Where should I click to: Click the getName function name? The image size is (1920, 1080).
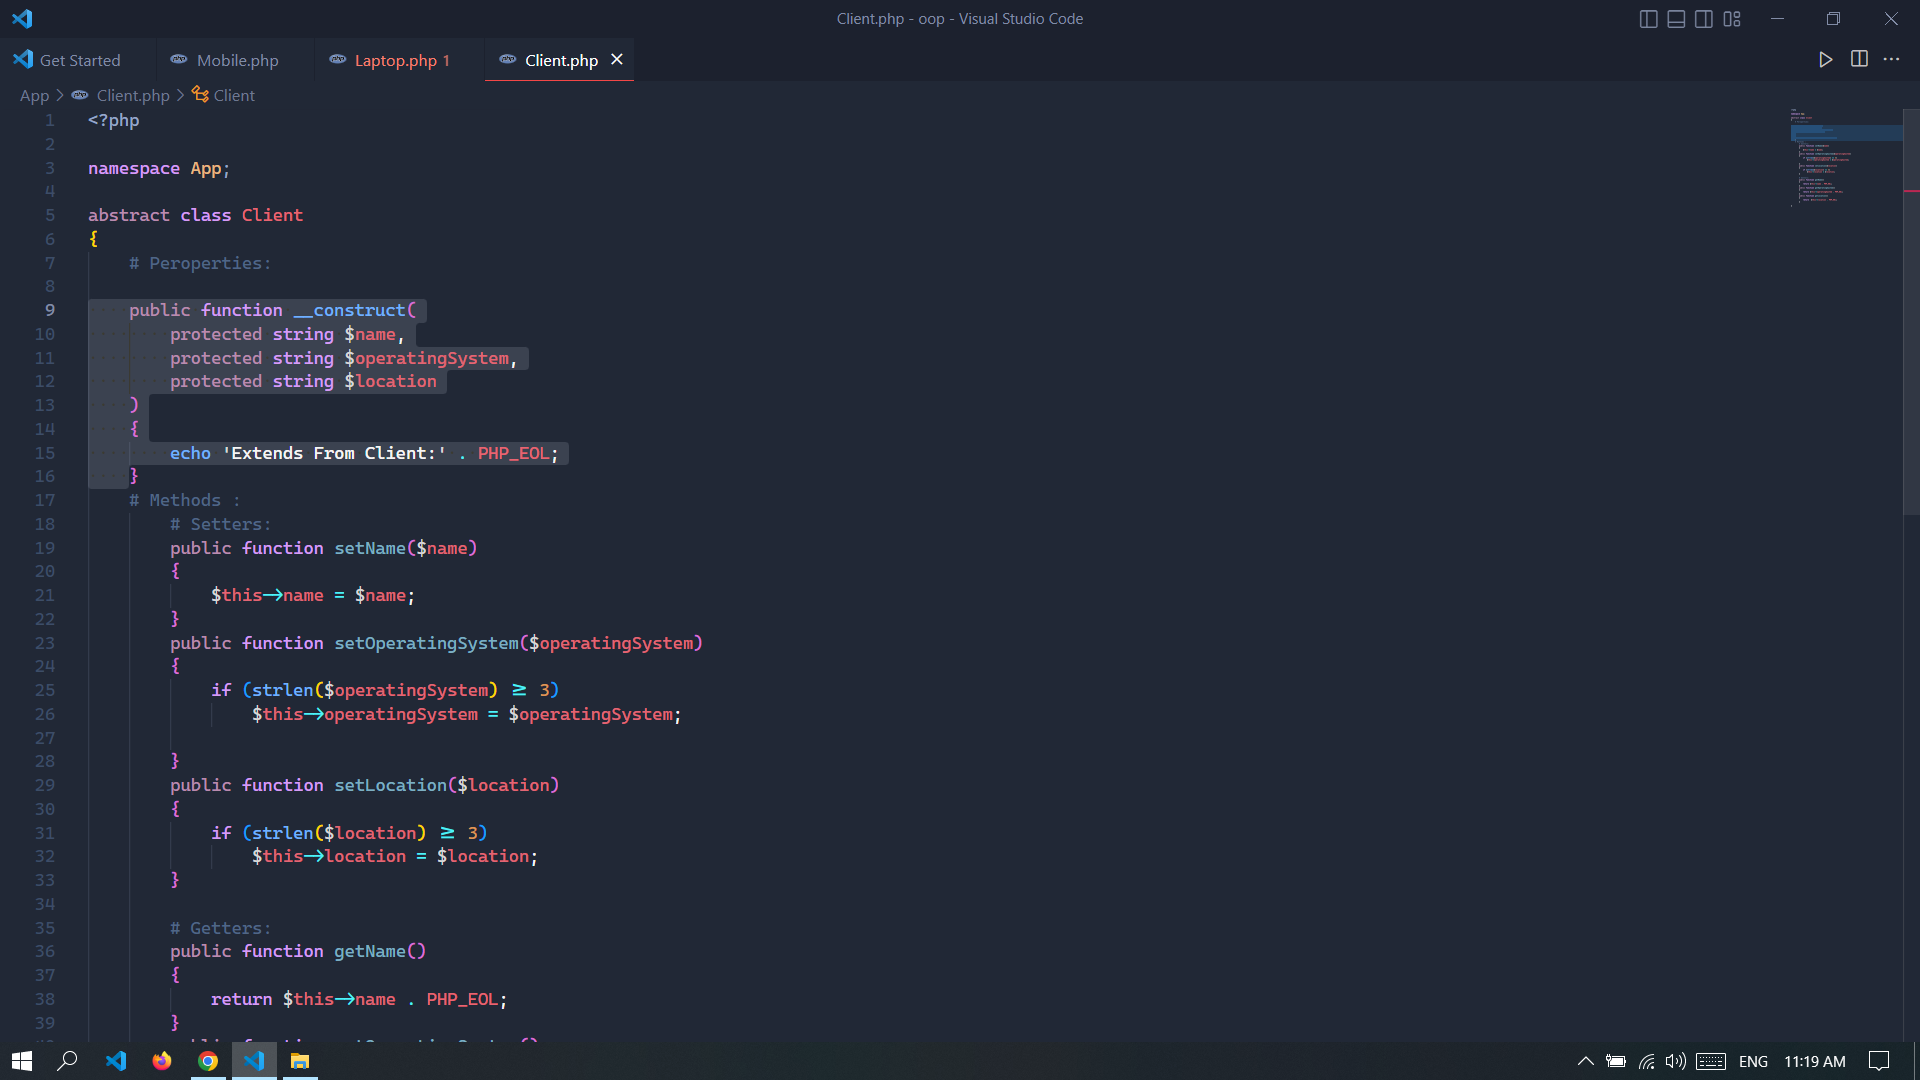point(370,951)
